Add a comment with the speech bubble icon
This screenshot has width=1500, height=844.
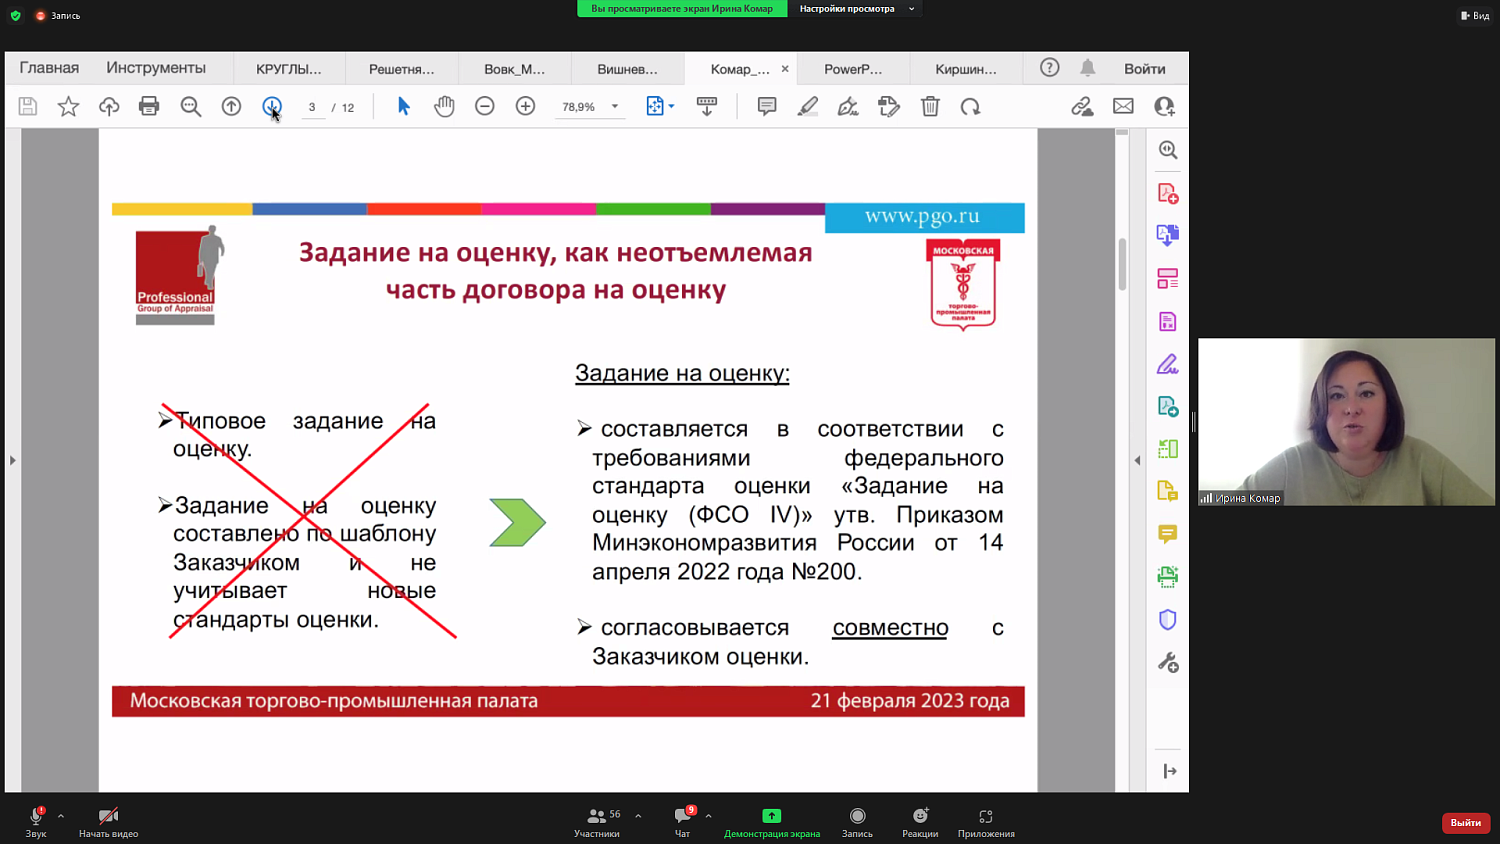point(766,106)
